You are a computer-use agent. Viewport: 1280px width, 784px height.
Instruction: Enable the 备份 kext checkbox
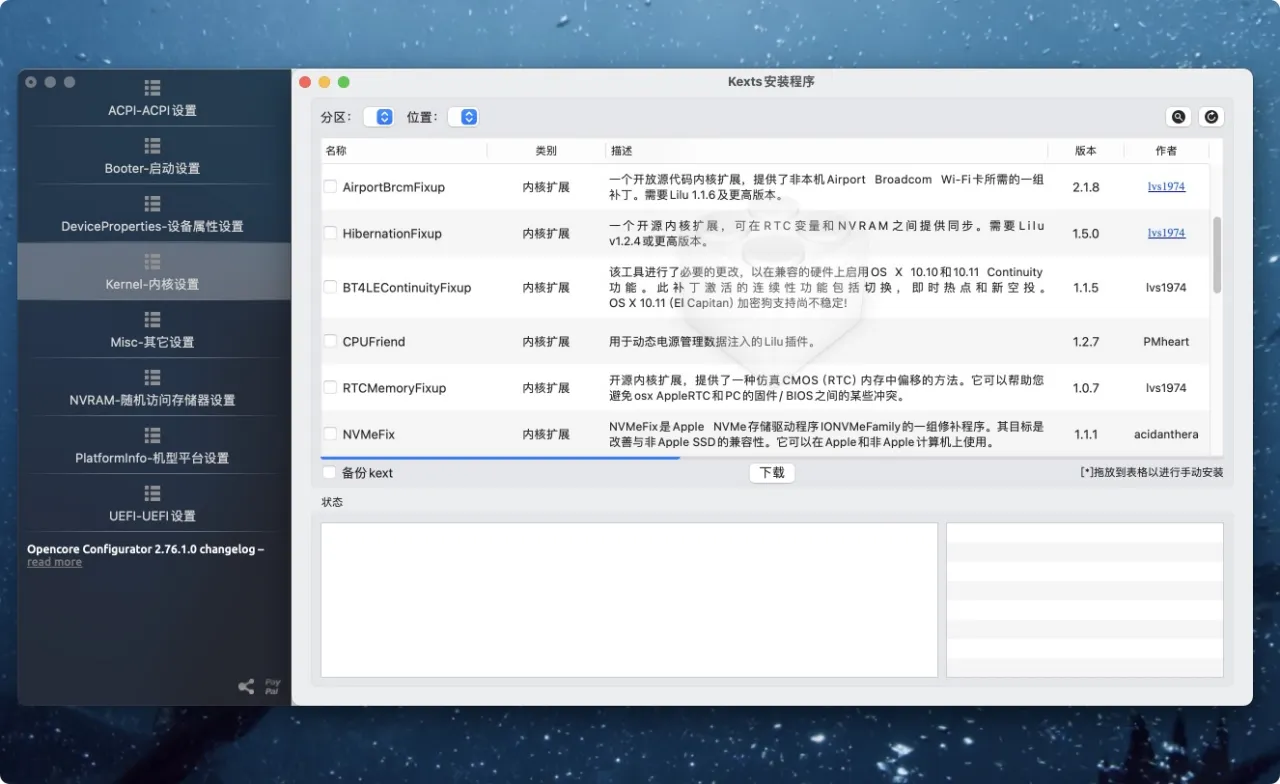(329, 473)
